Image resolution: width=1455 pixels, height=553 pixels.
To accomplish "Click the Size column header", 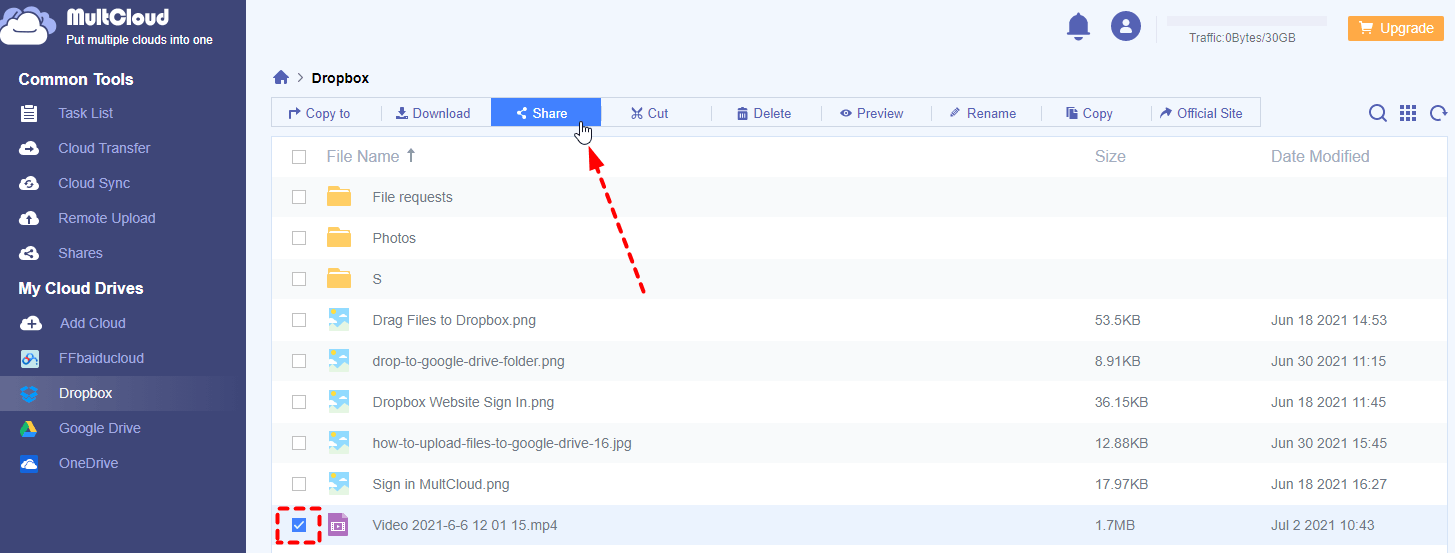I will click(x=1110, y=156).
